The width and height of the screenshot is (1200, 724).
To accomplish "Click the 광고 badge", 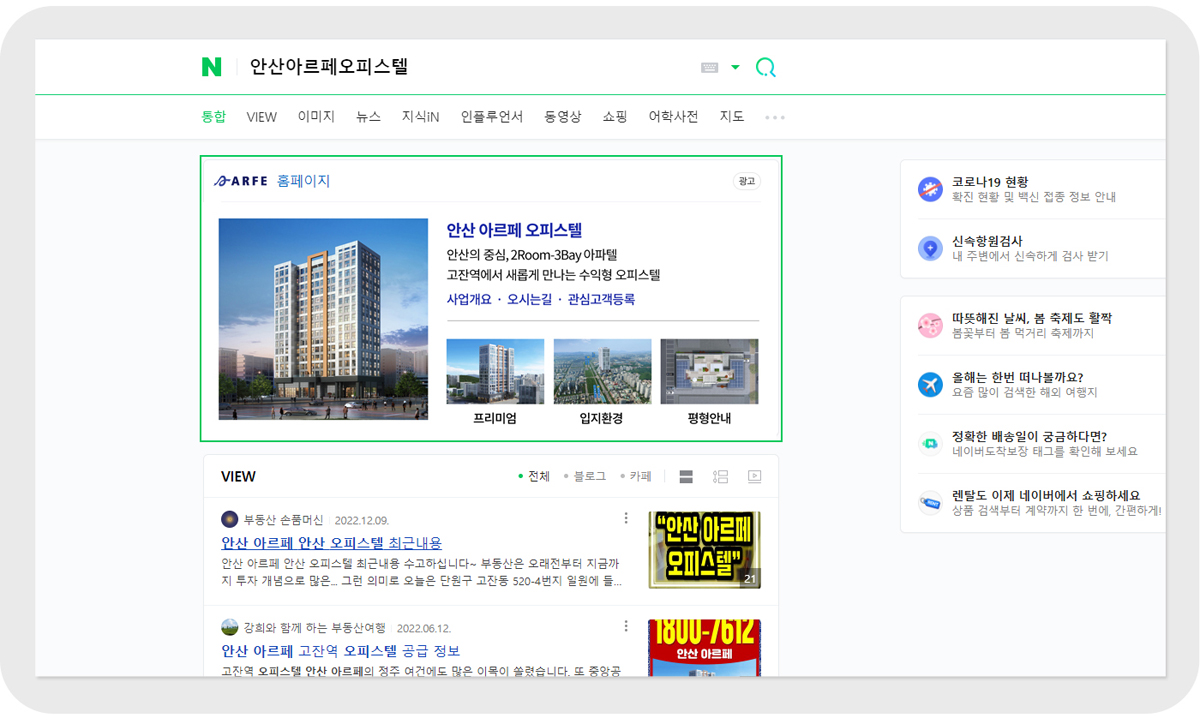I will click(x=746, y=181).
